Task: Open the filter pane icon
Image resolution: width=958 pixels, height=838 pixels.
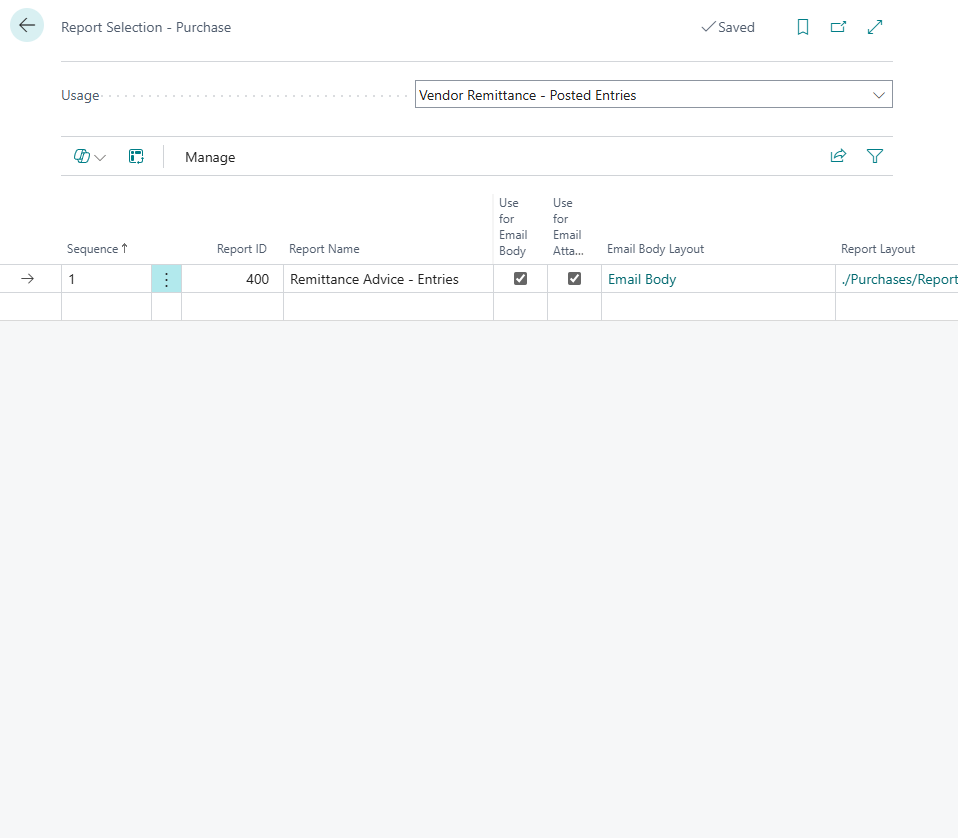Action: [875, 156]
